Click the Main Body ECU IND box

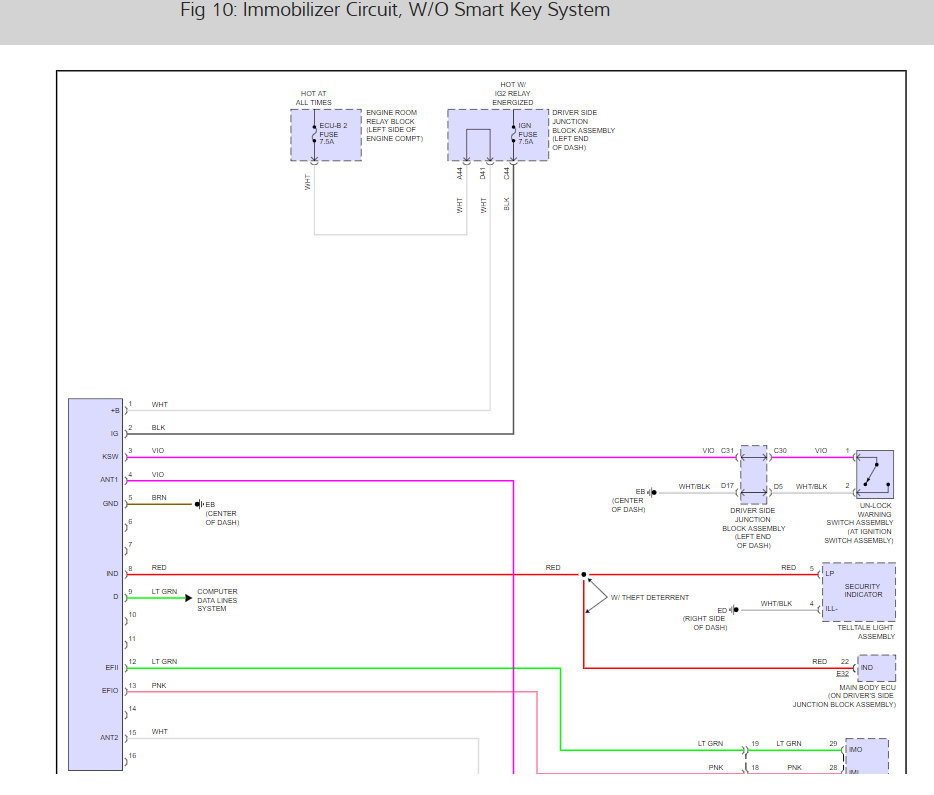(x=876, y=667)
